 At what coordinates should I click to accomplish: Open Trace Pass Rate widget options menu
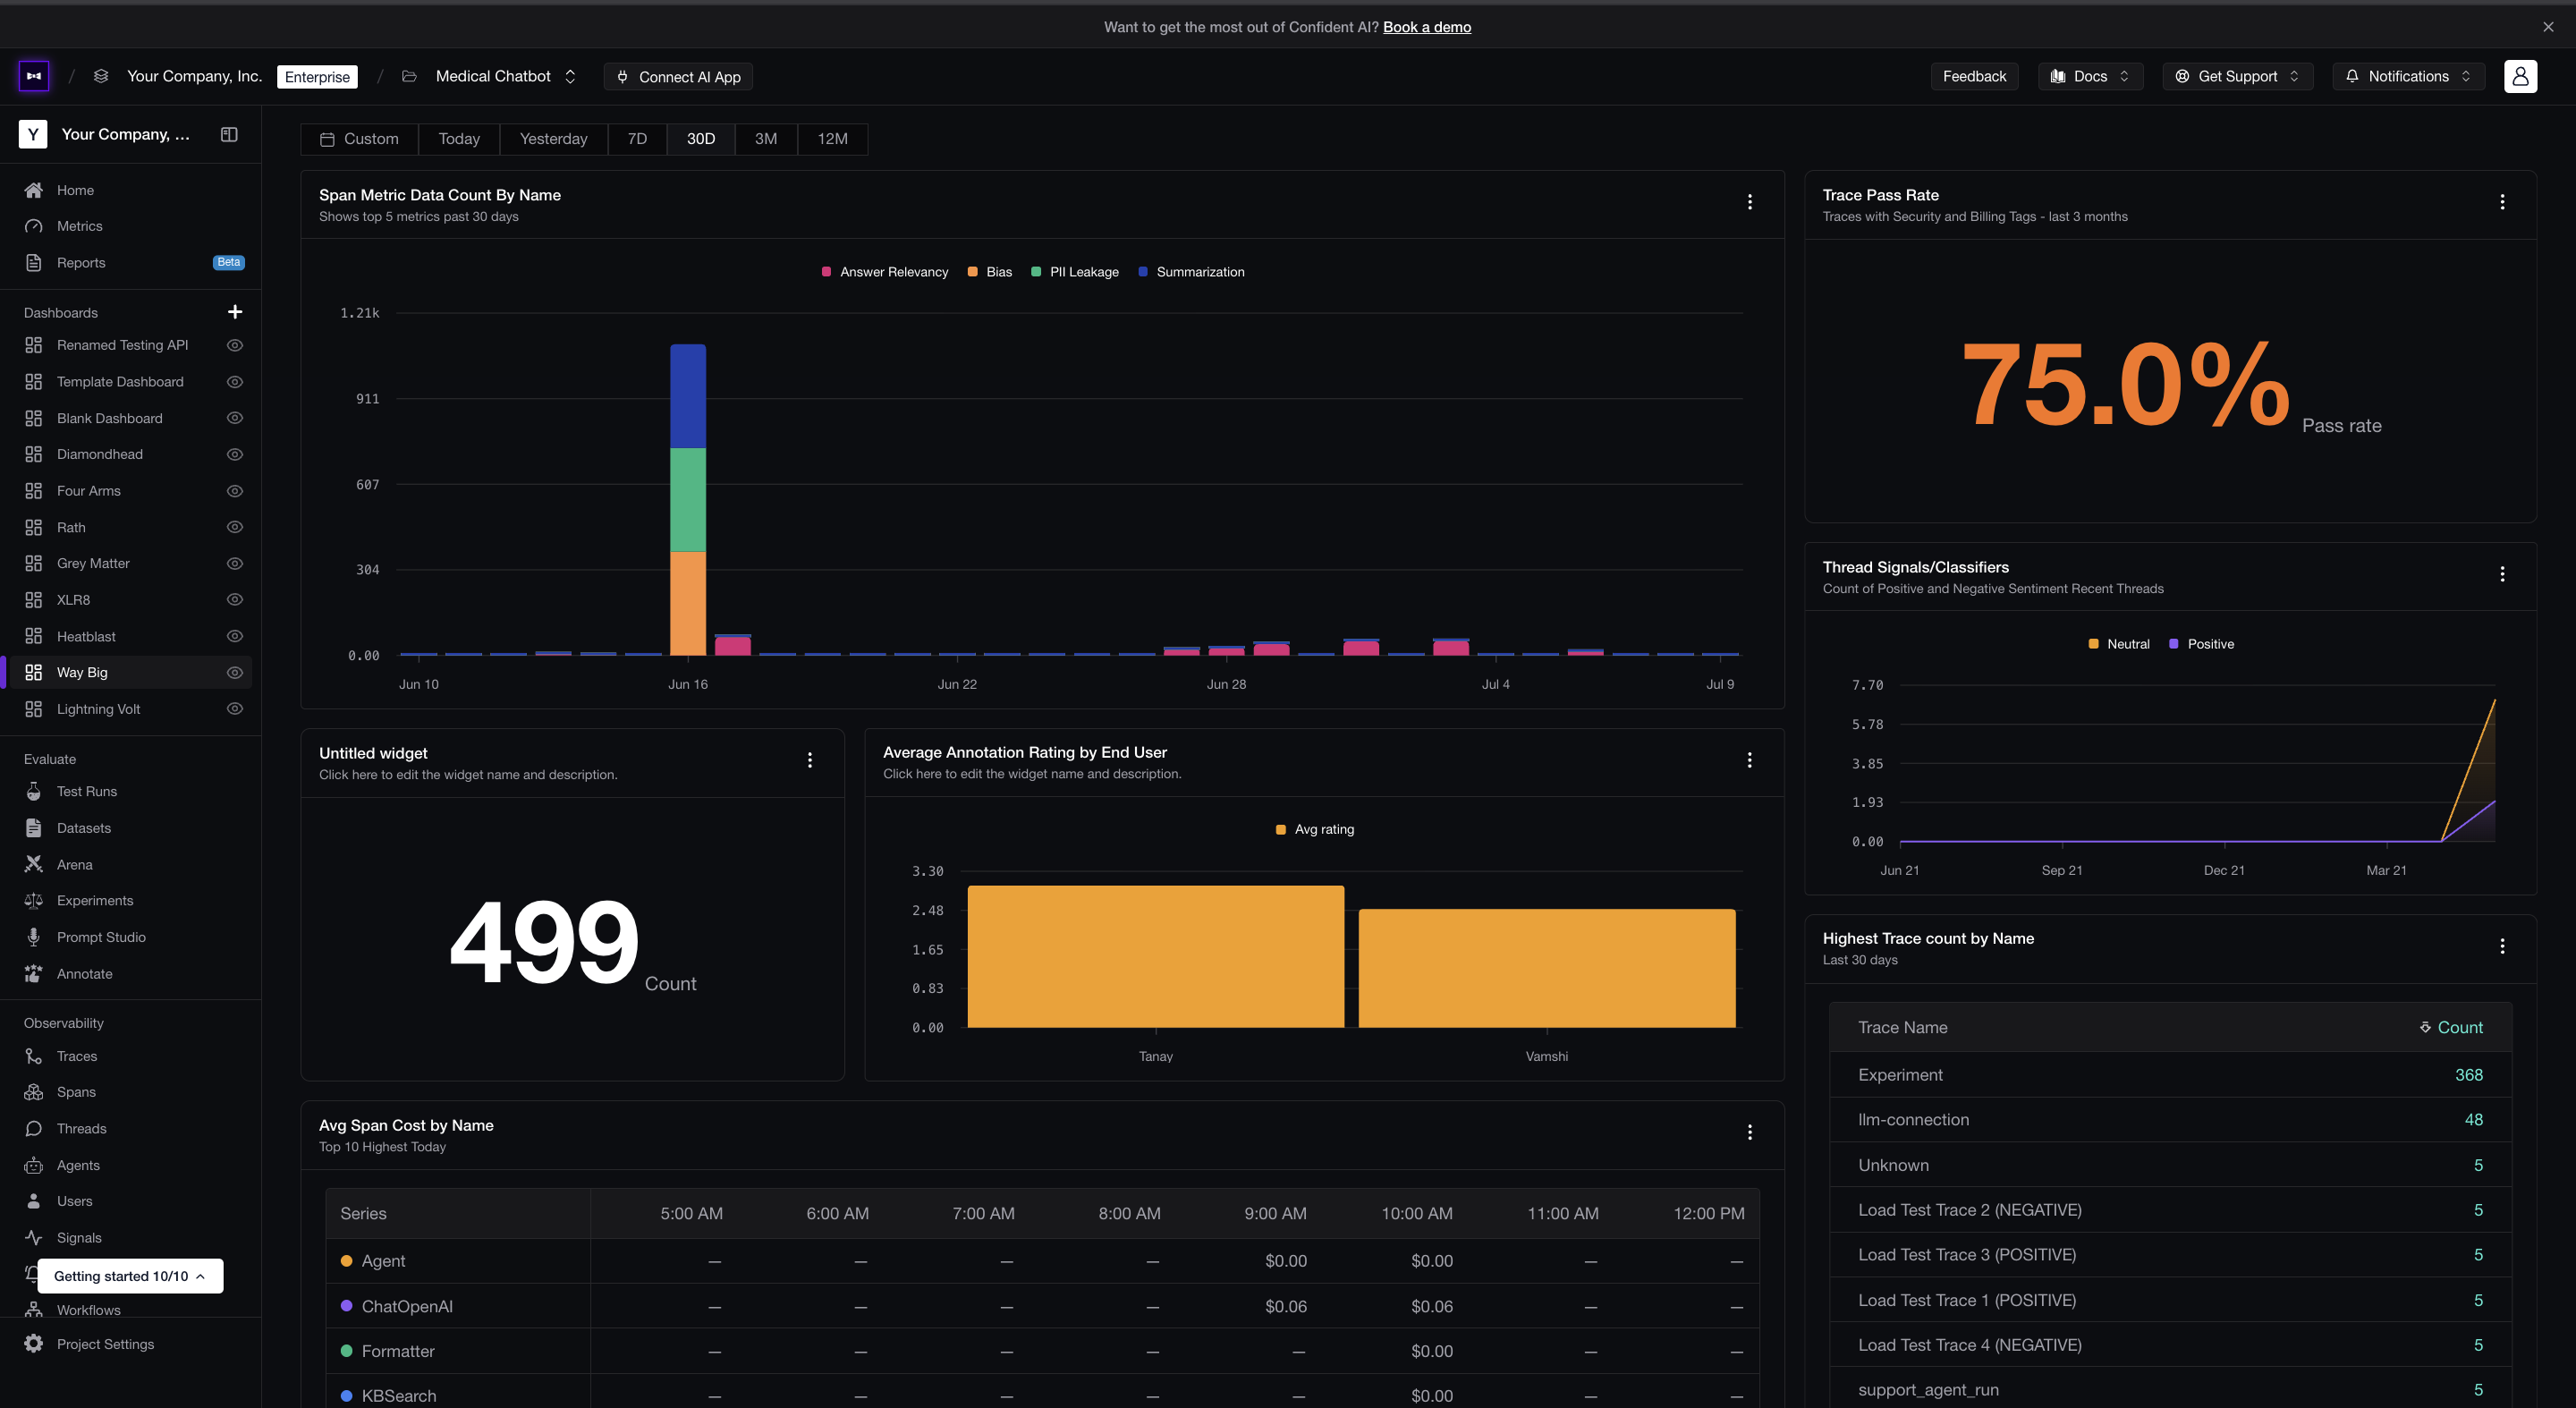(2502, 202)
